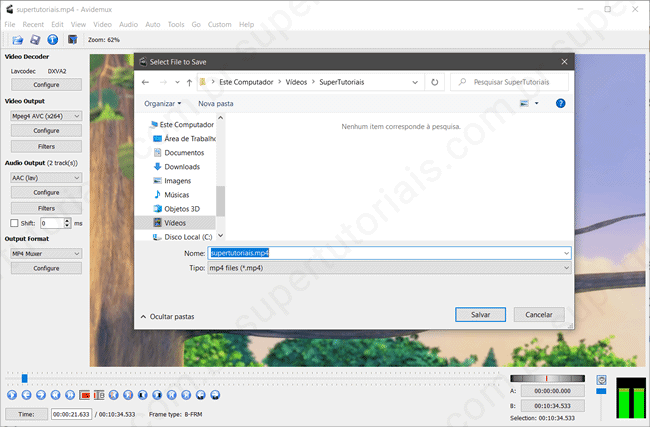Open the Video Output codec dropdown
650x427 pixels.
(x=46, y=116)
